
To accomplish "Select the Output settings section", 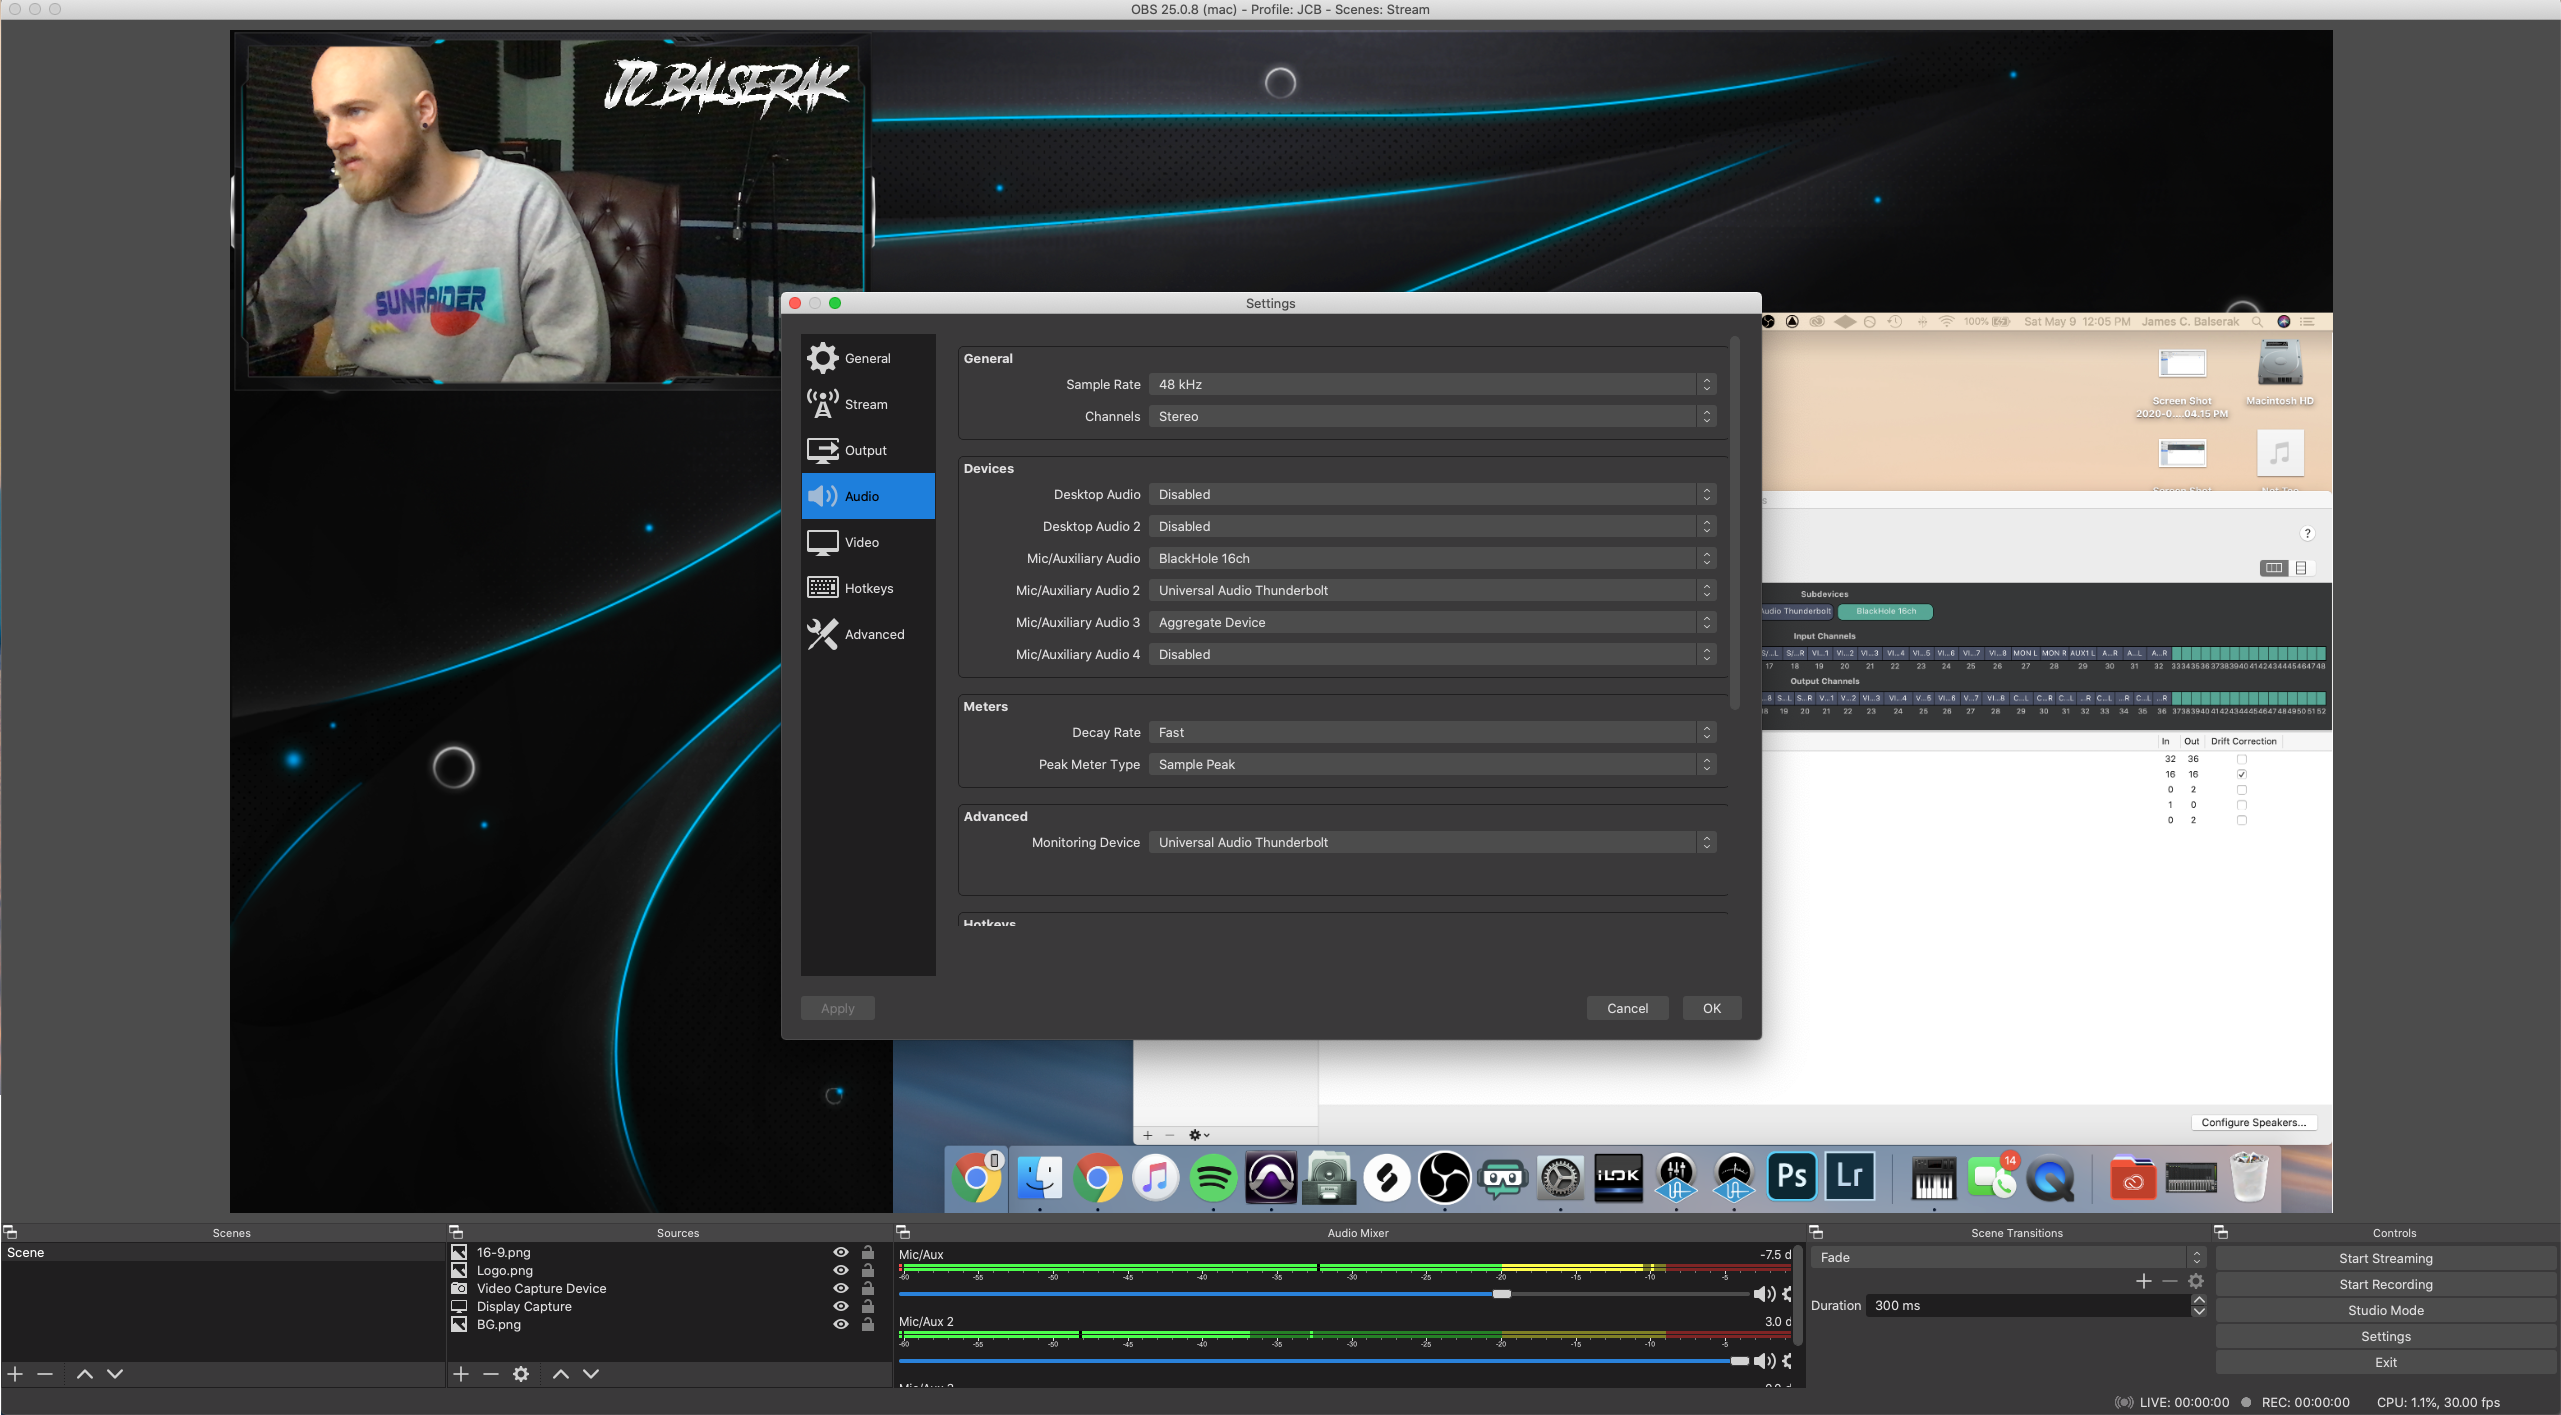I will pyautogui.click(x=866, y=450).
